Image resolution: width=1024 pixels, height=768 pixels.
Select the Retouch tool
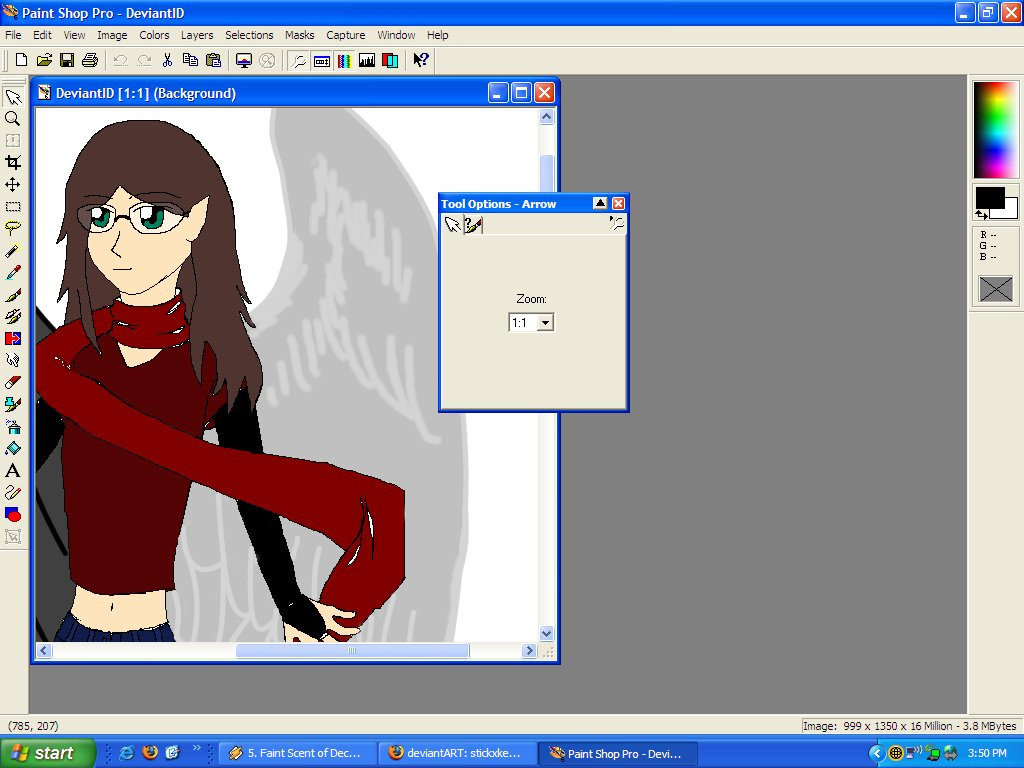pyautogui.click(x=13, y=360)
